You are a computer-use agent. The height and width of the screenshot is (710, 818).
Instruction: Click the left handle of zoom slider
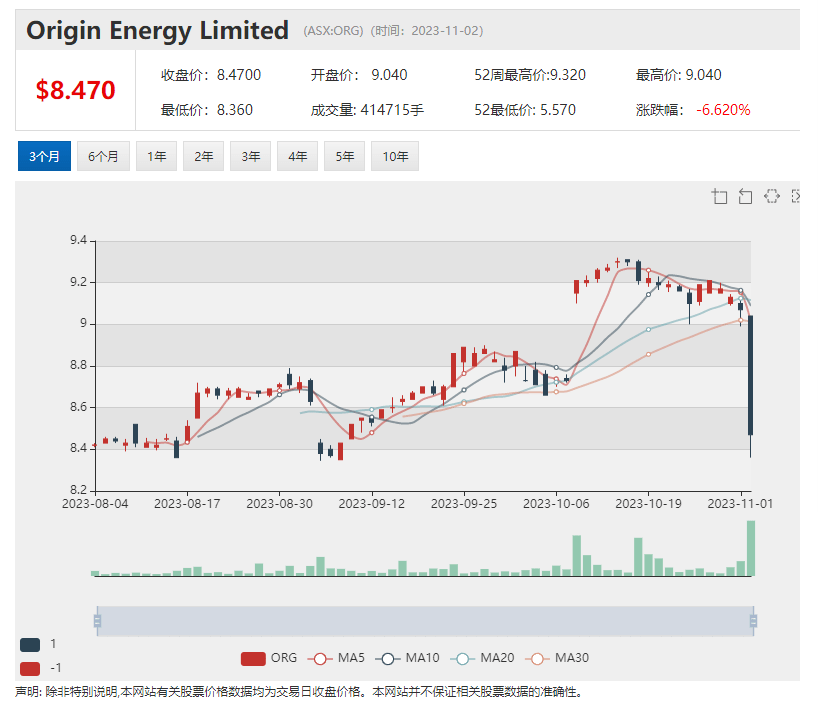(97, 621)
